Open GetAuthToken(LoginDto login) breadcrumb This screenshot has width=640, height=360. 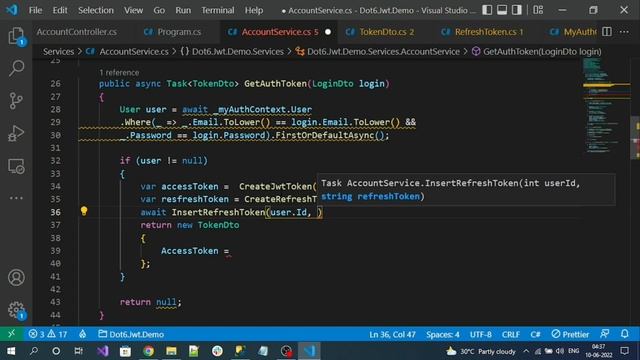pos(542,51)
